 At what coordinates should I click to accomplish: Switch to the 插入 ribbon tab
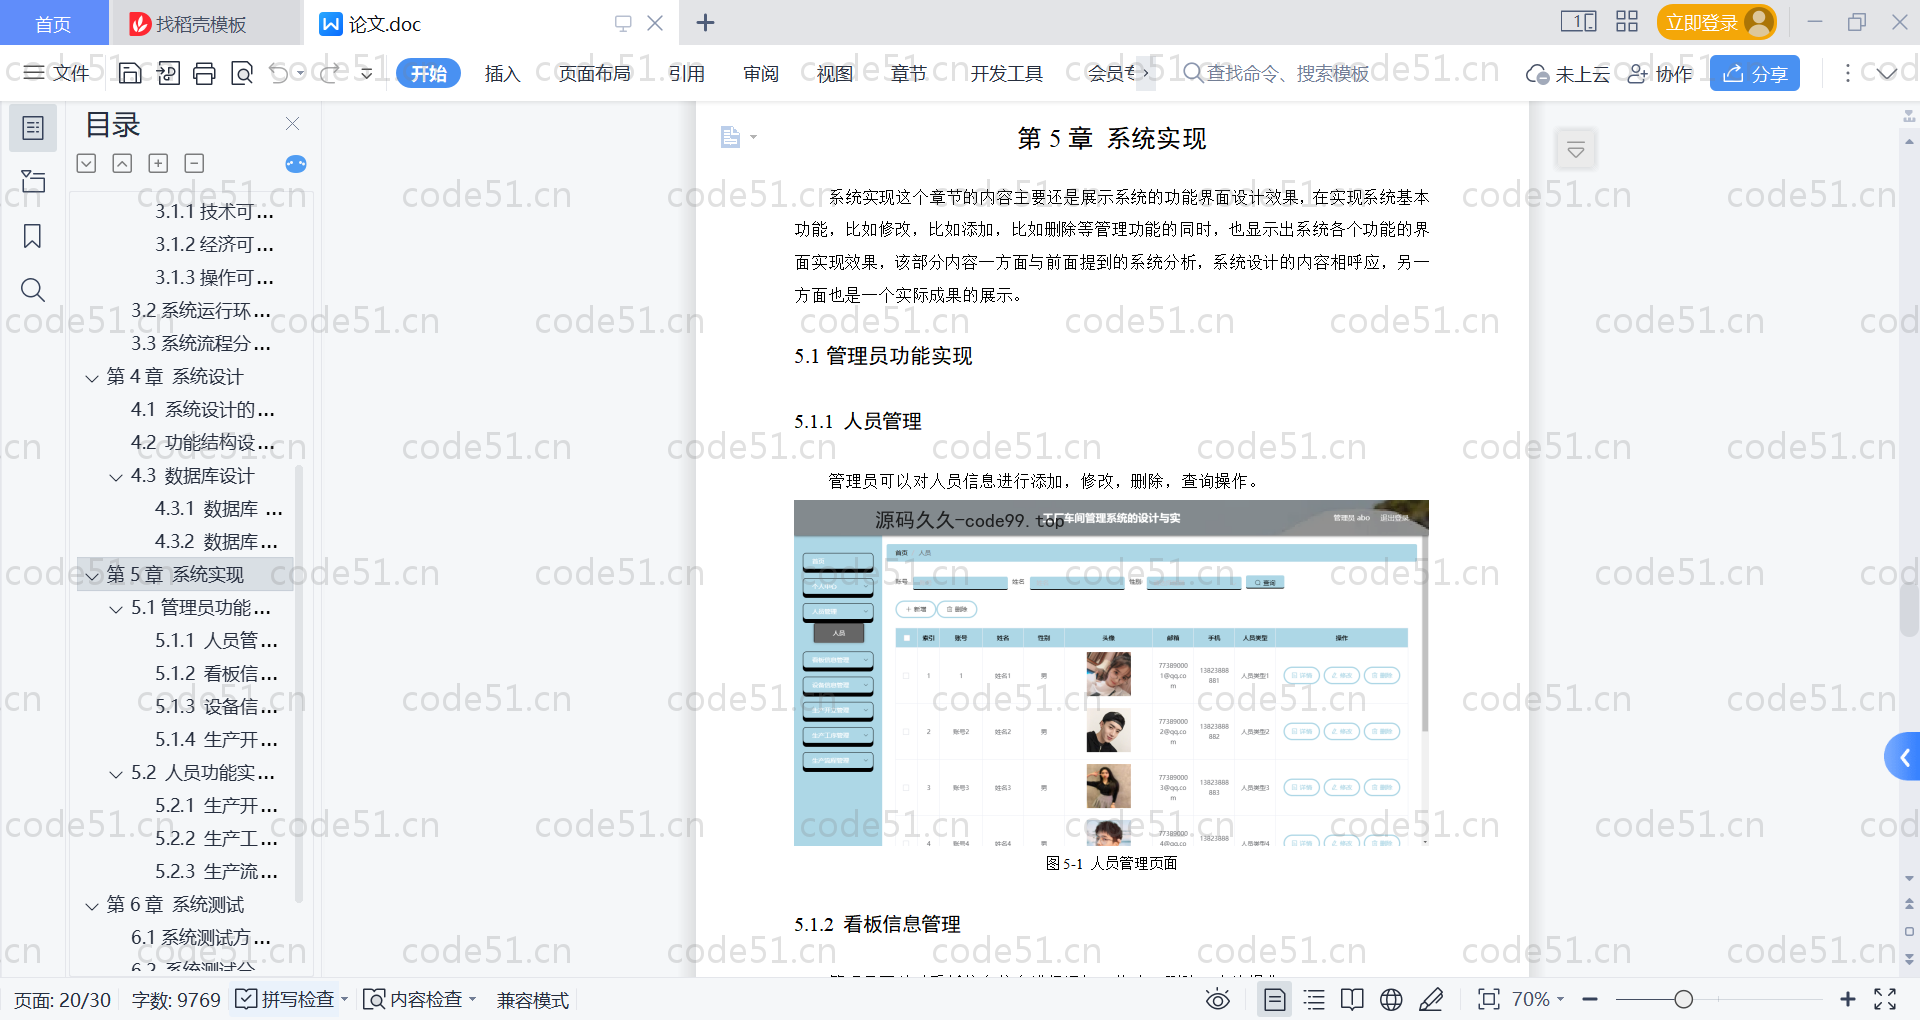502,73
